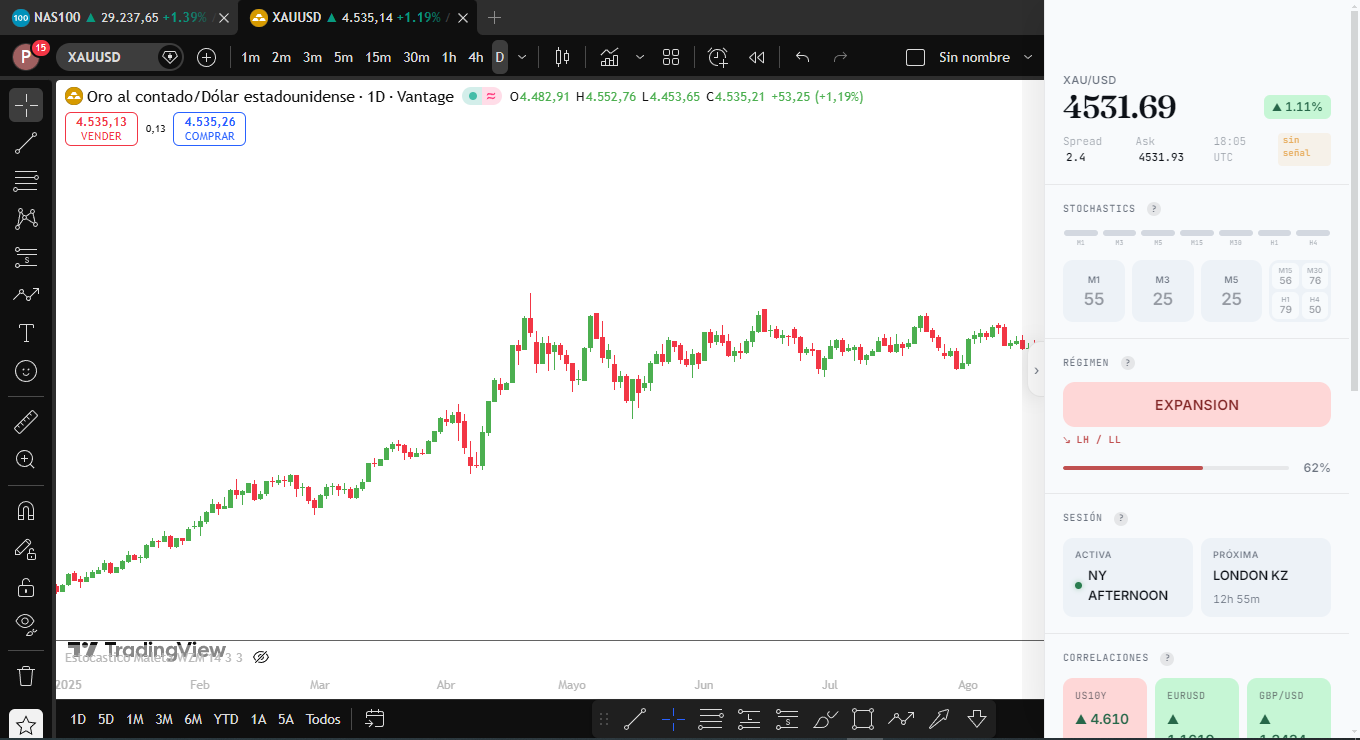Image resolution: width=1360 pixels, height=740 pixels.
Task: Expand the Sin nombre layout dropdown
Action: 1028,57
